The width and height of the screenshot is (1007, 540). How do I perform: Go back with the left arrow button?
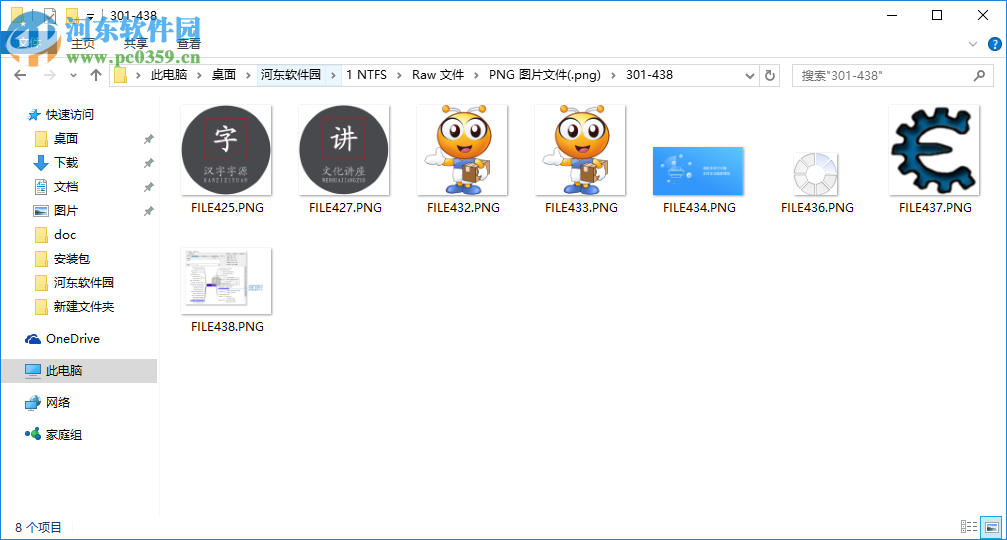click(20, 75)
